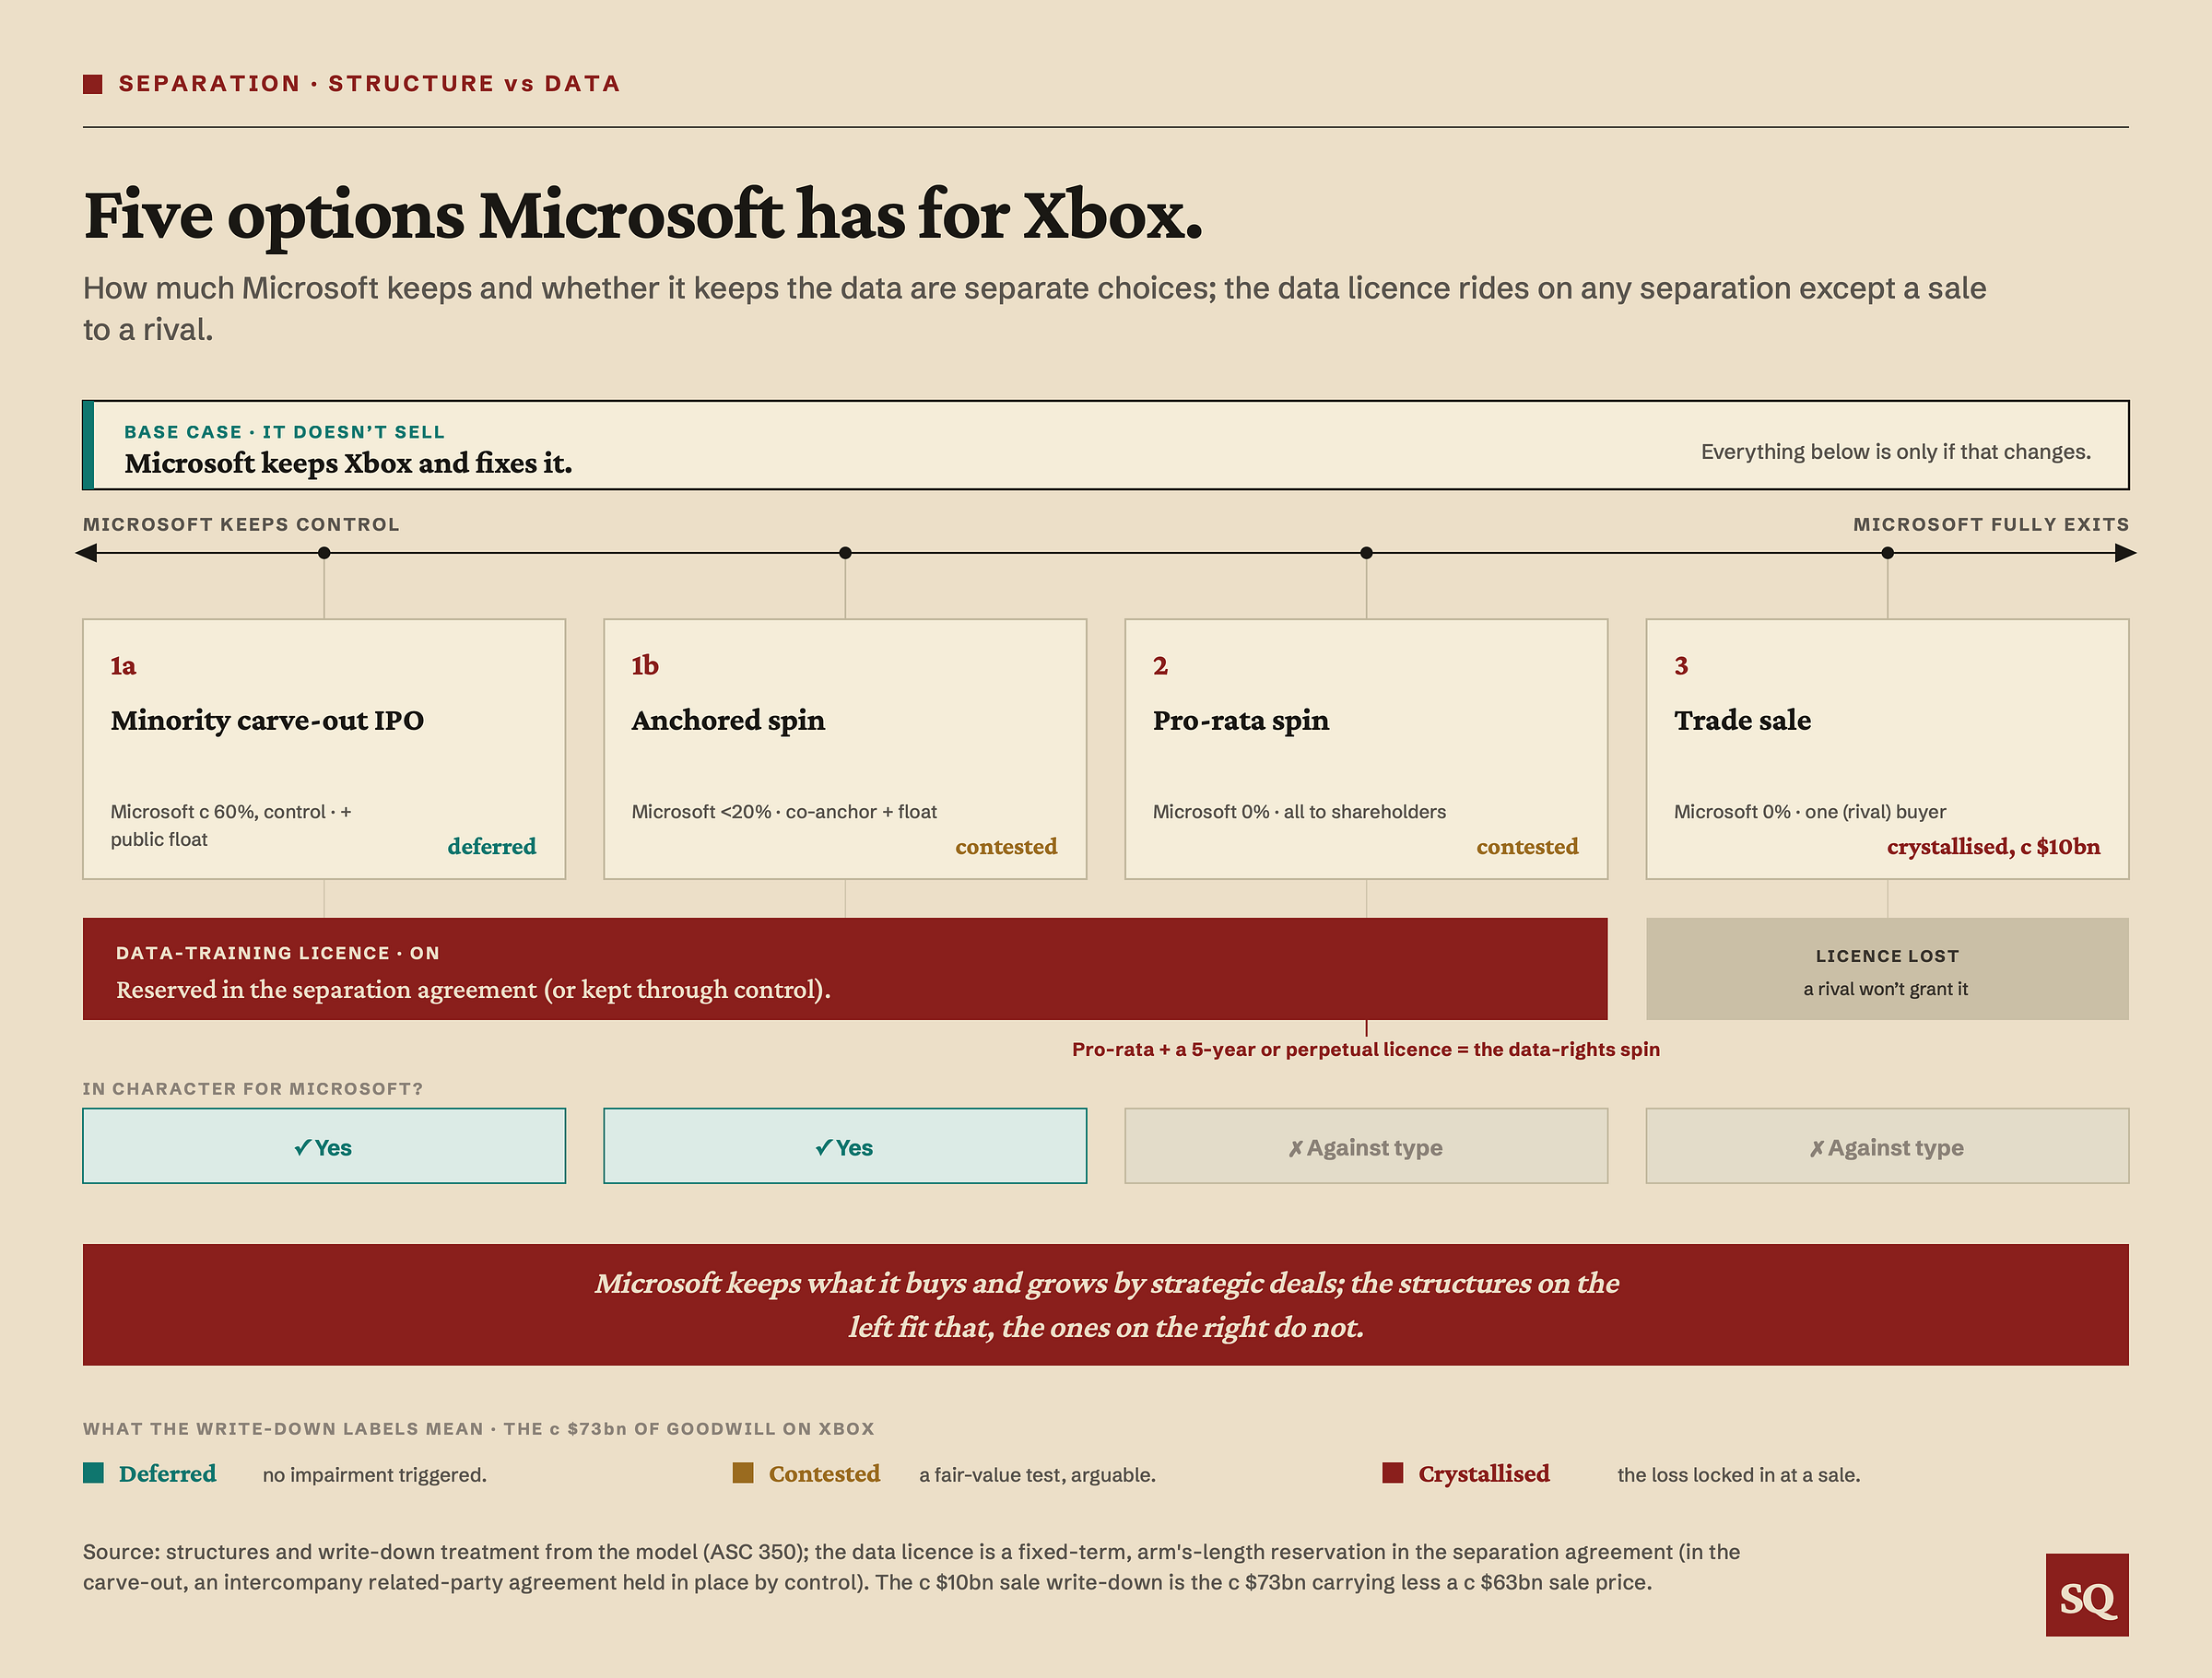Click the italic quote 'Microsoft keeps what it buys'
2212x1678 pixels.
coord(1106,1305)
